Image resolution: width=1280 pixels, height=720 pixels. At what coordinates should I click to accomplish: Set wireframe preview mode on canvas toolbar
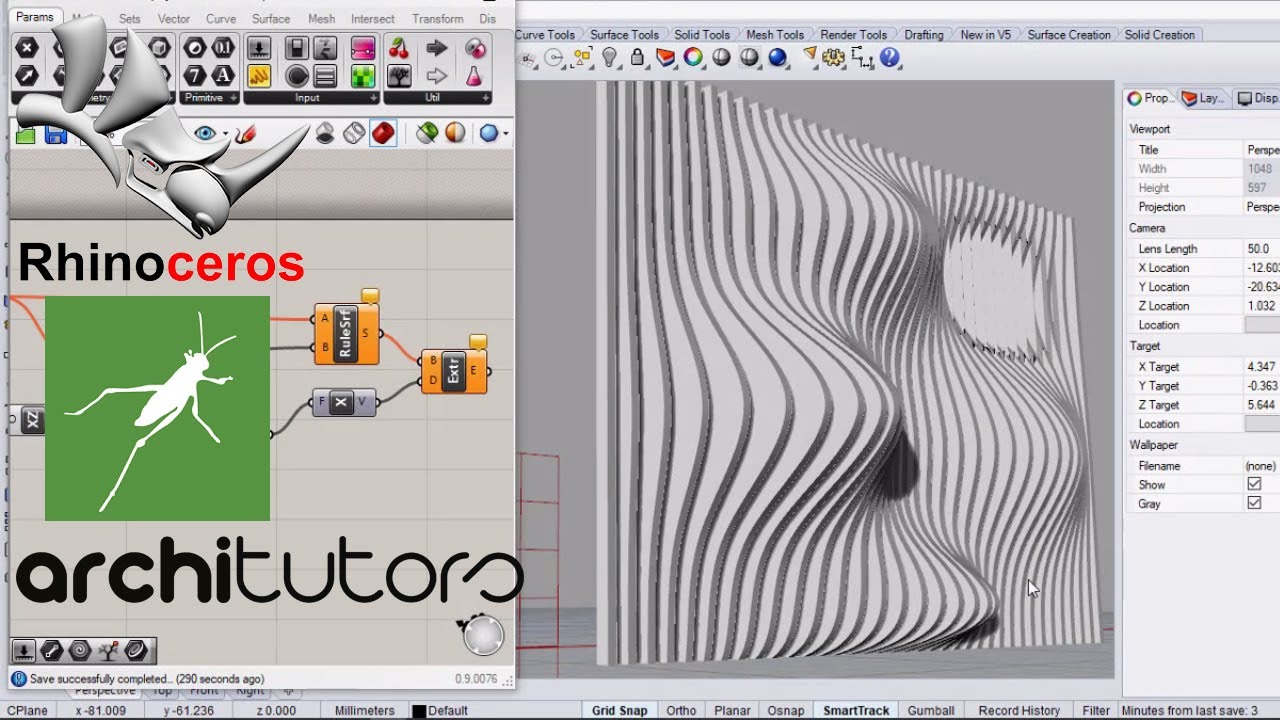[x=353, y=133]
